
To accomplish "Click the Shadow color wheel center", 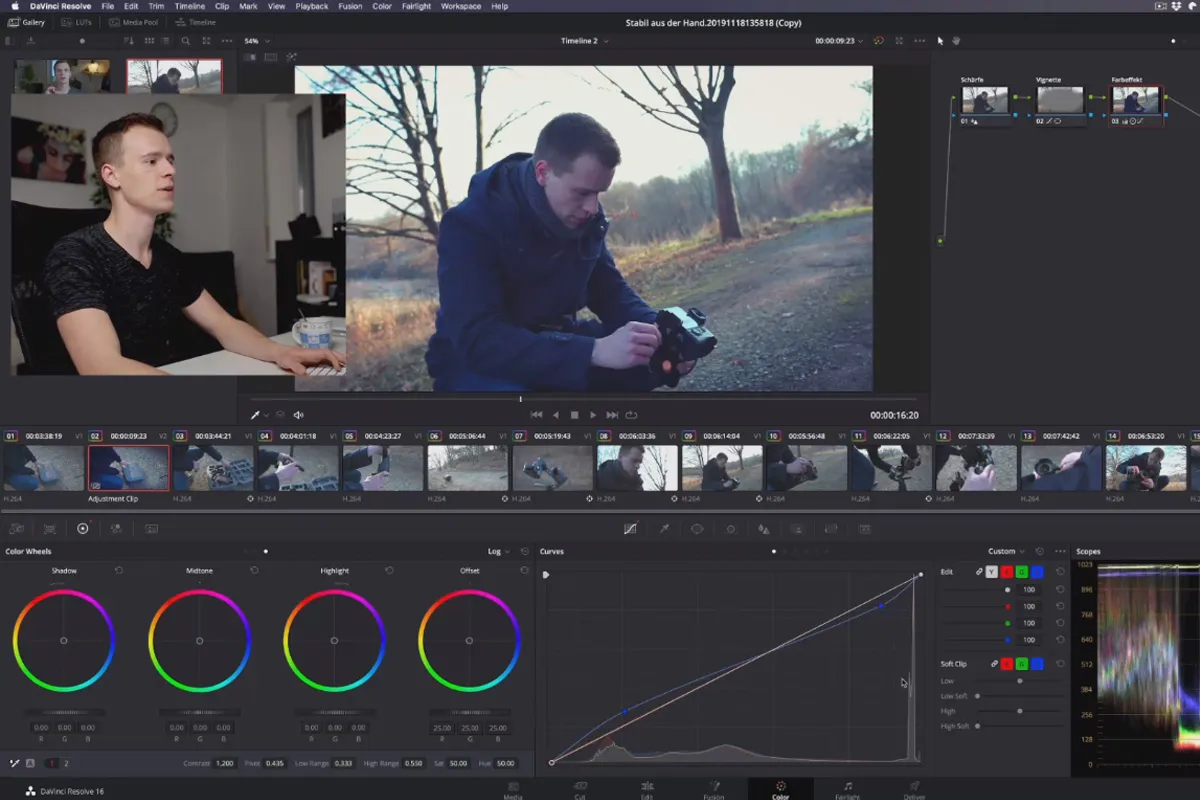I will [63, 640].
